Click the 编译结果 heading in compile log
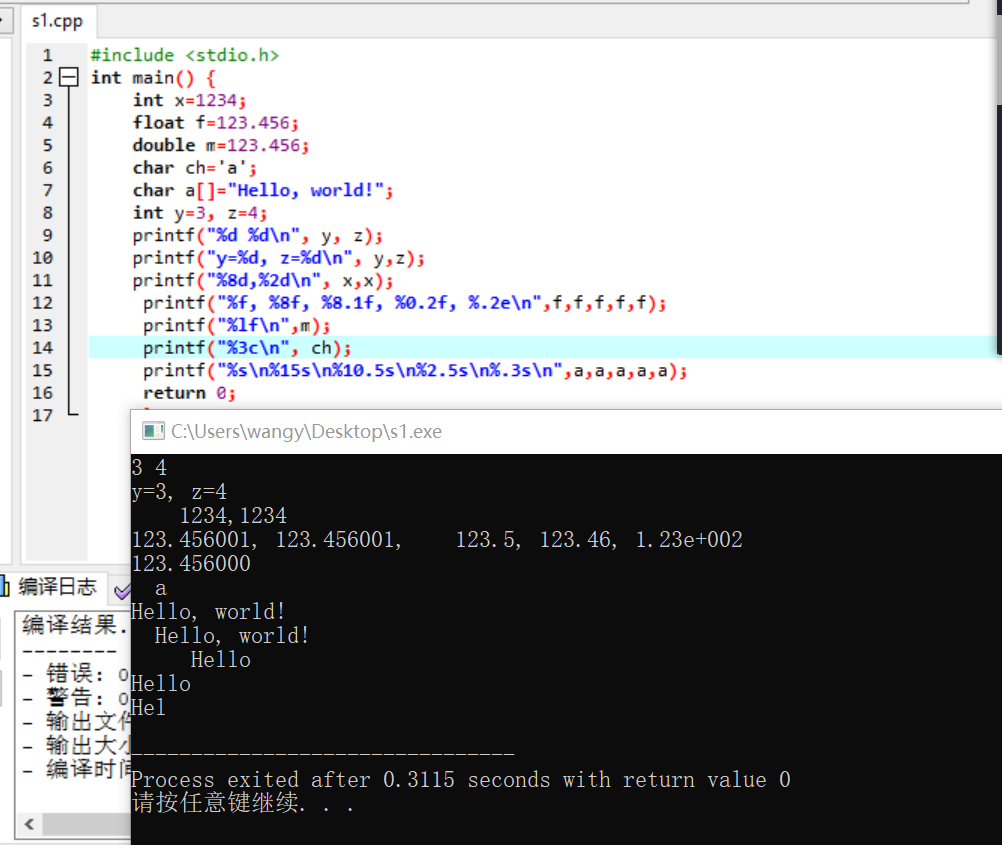 [x=73, y=625]
